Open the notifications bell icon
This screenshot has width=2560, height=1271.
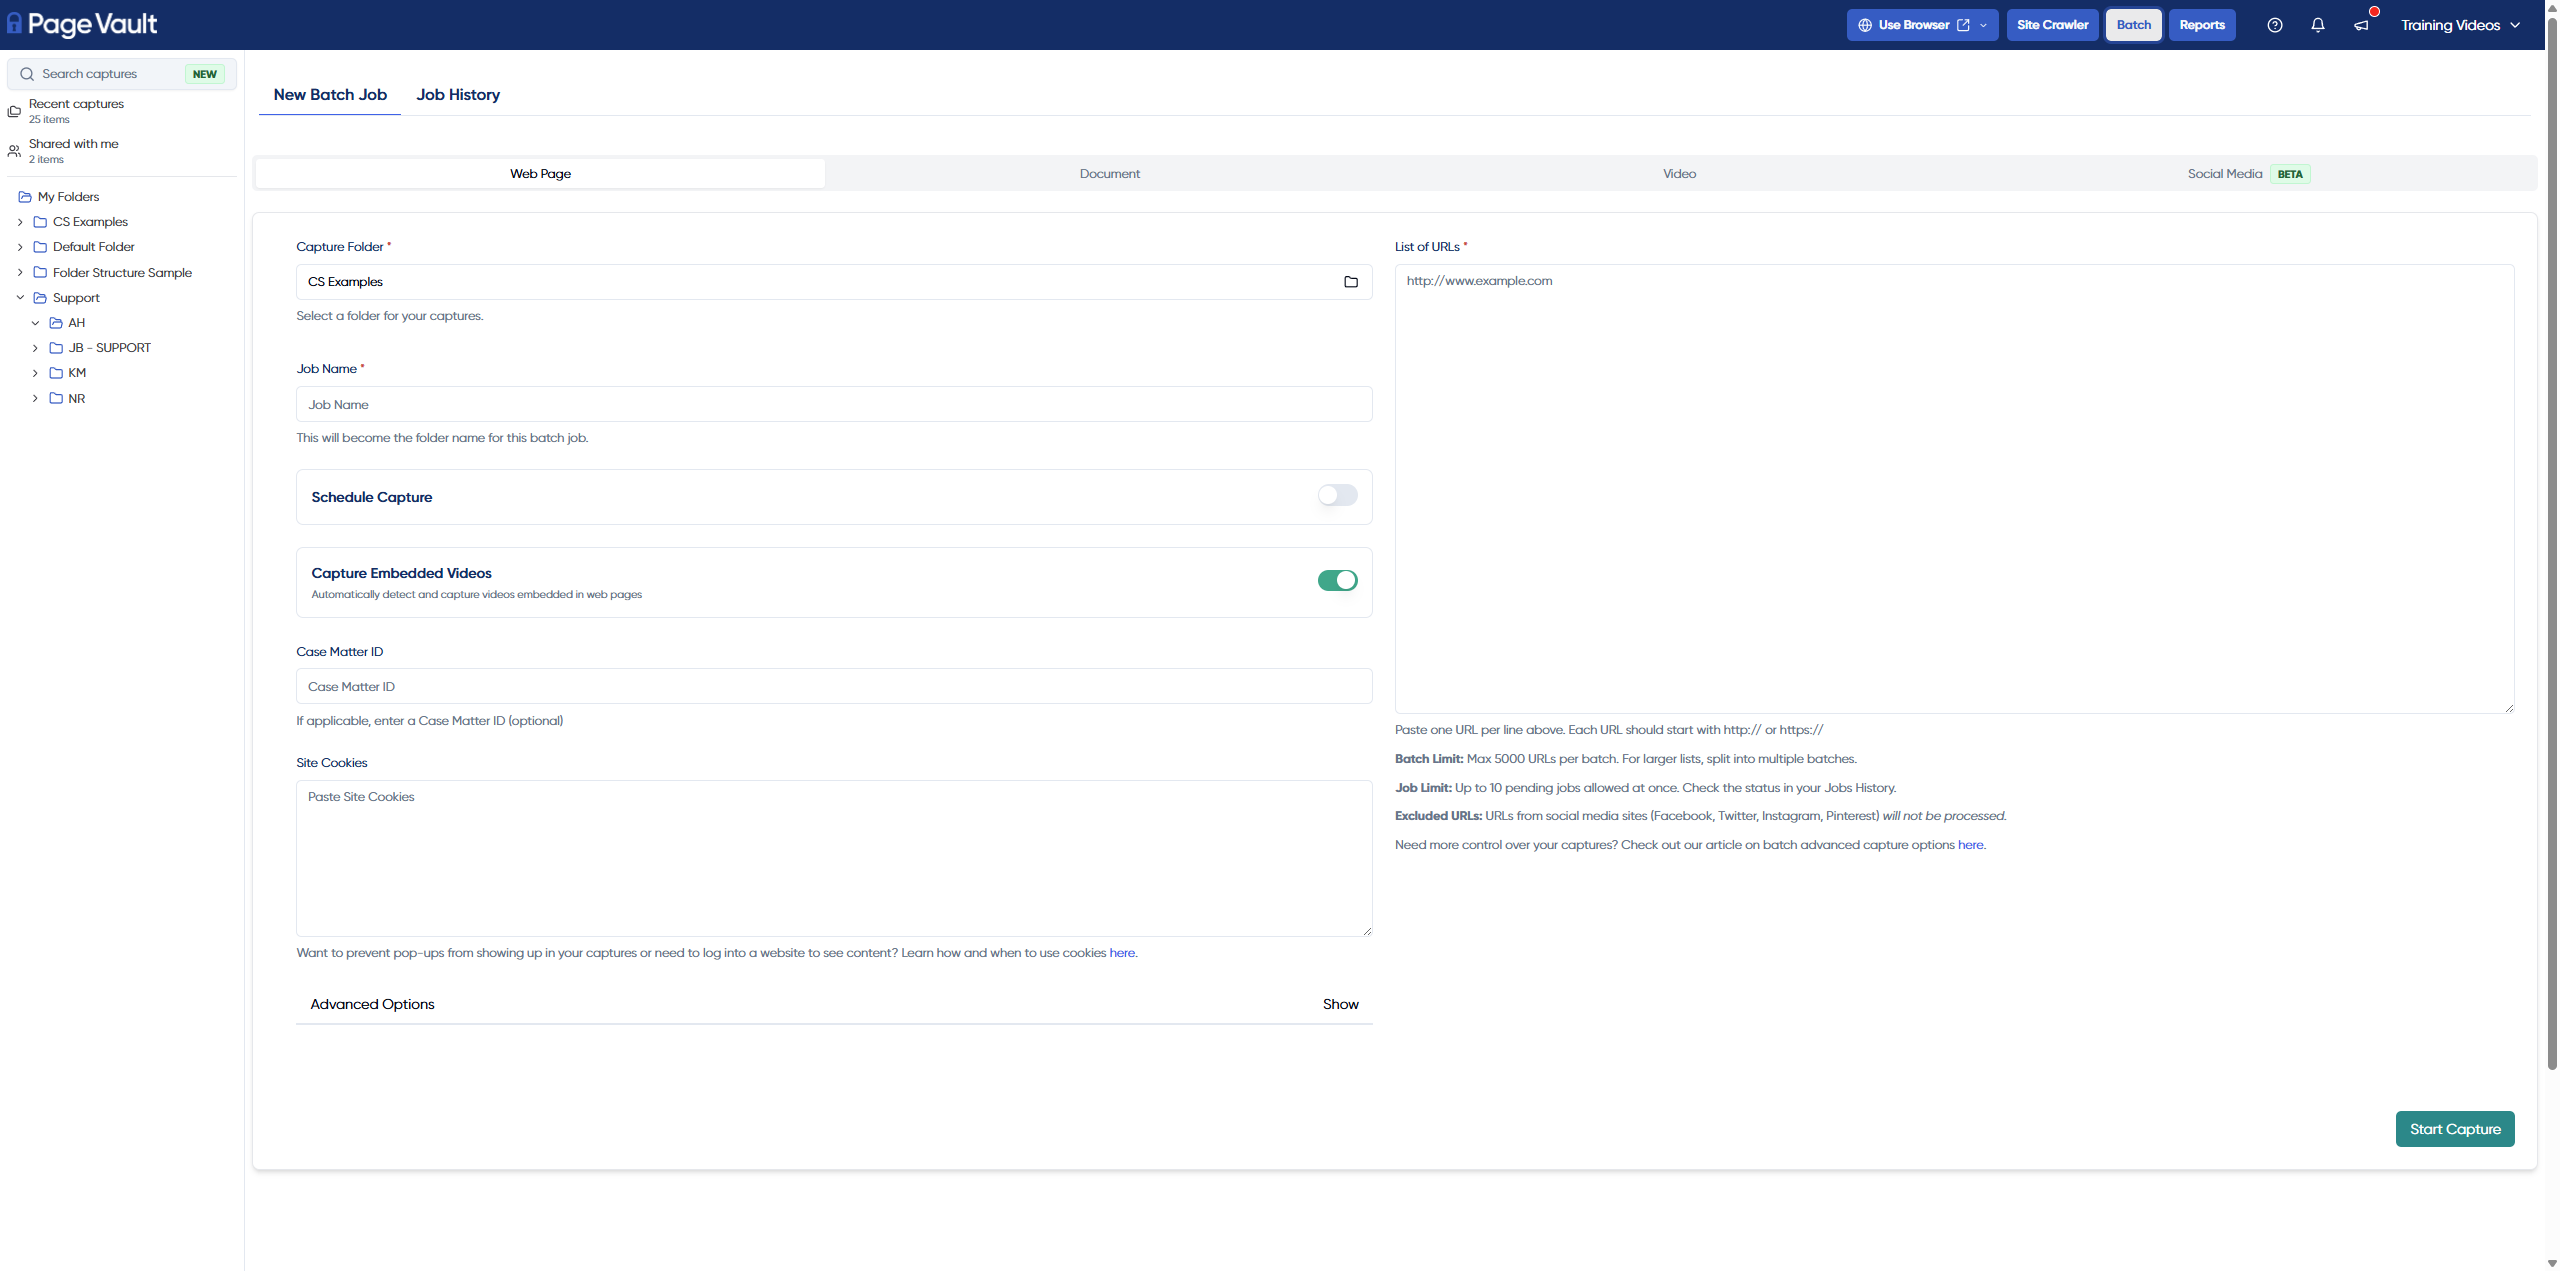[x=2318, y=25]
